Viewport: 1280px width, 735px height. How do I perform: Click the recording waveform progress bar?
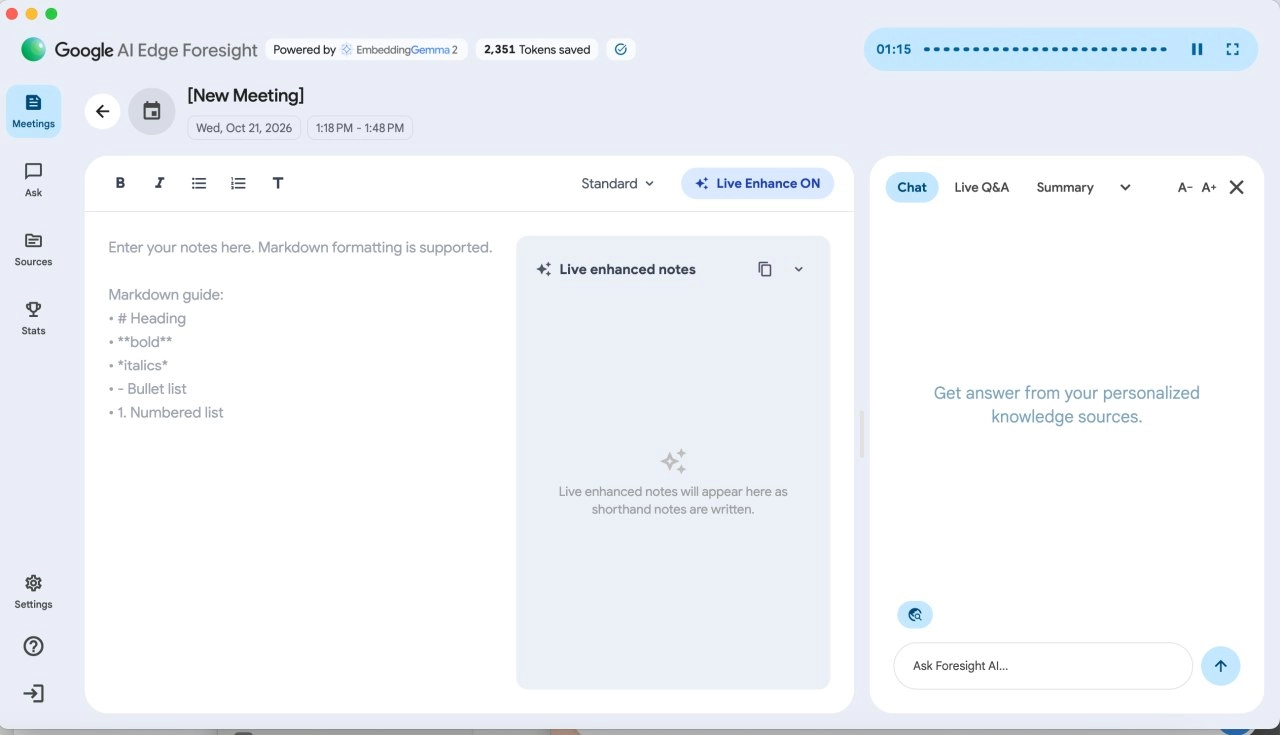click(x=1045, y=49)
